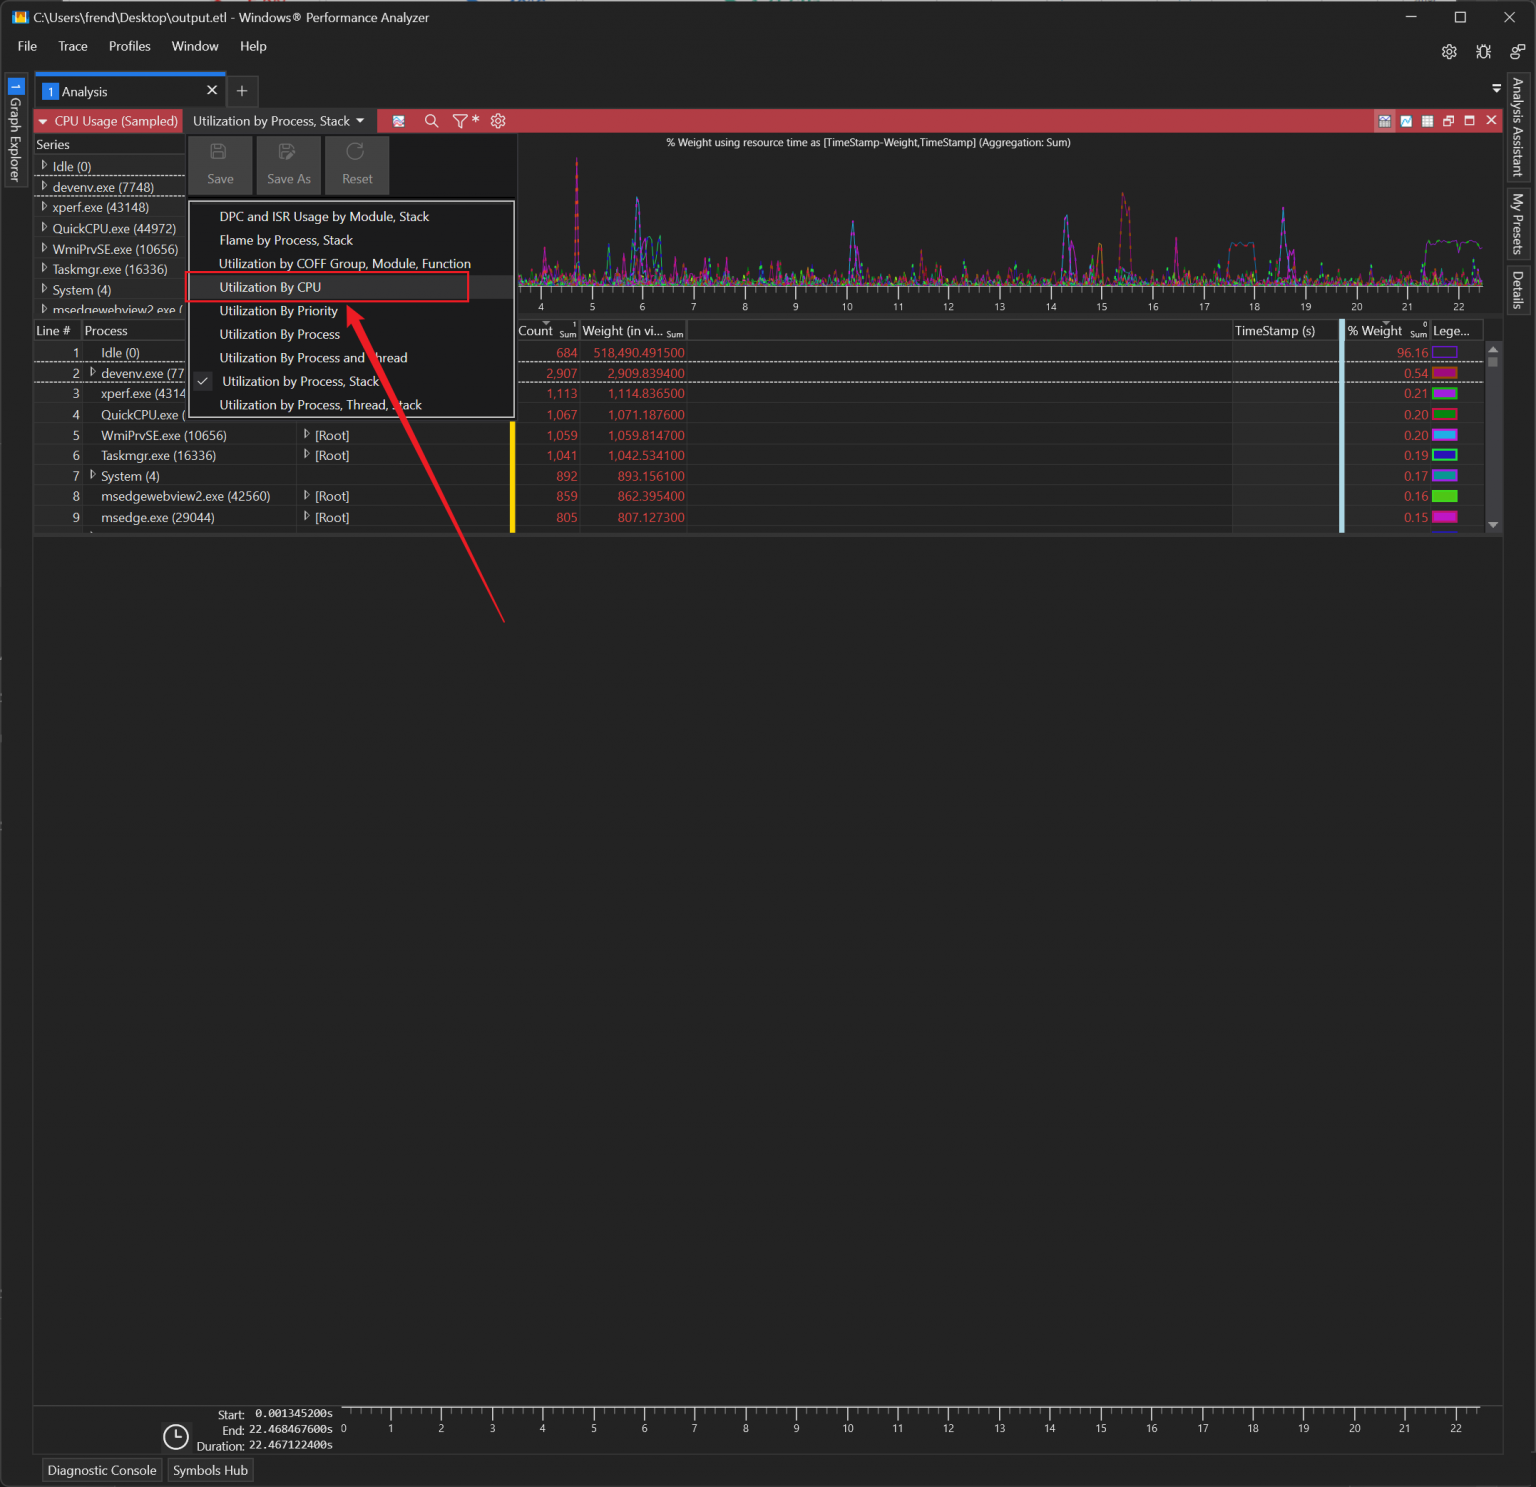Click the clock icon near the time range
Viewport: 1536px width, 1487px height.
tap(176, 1436)
